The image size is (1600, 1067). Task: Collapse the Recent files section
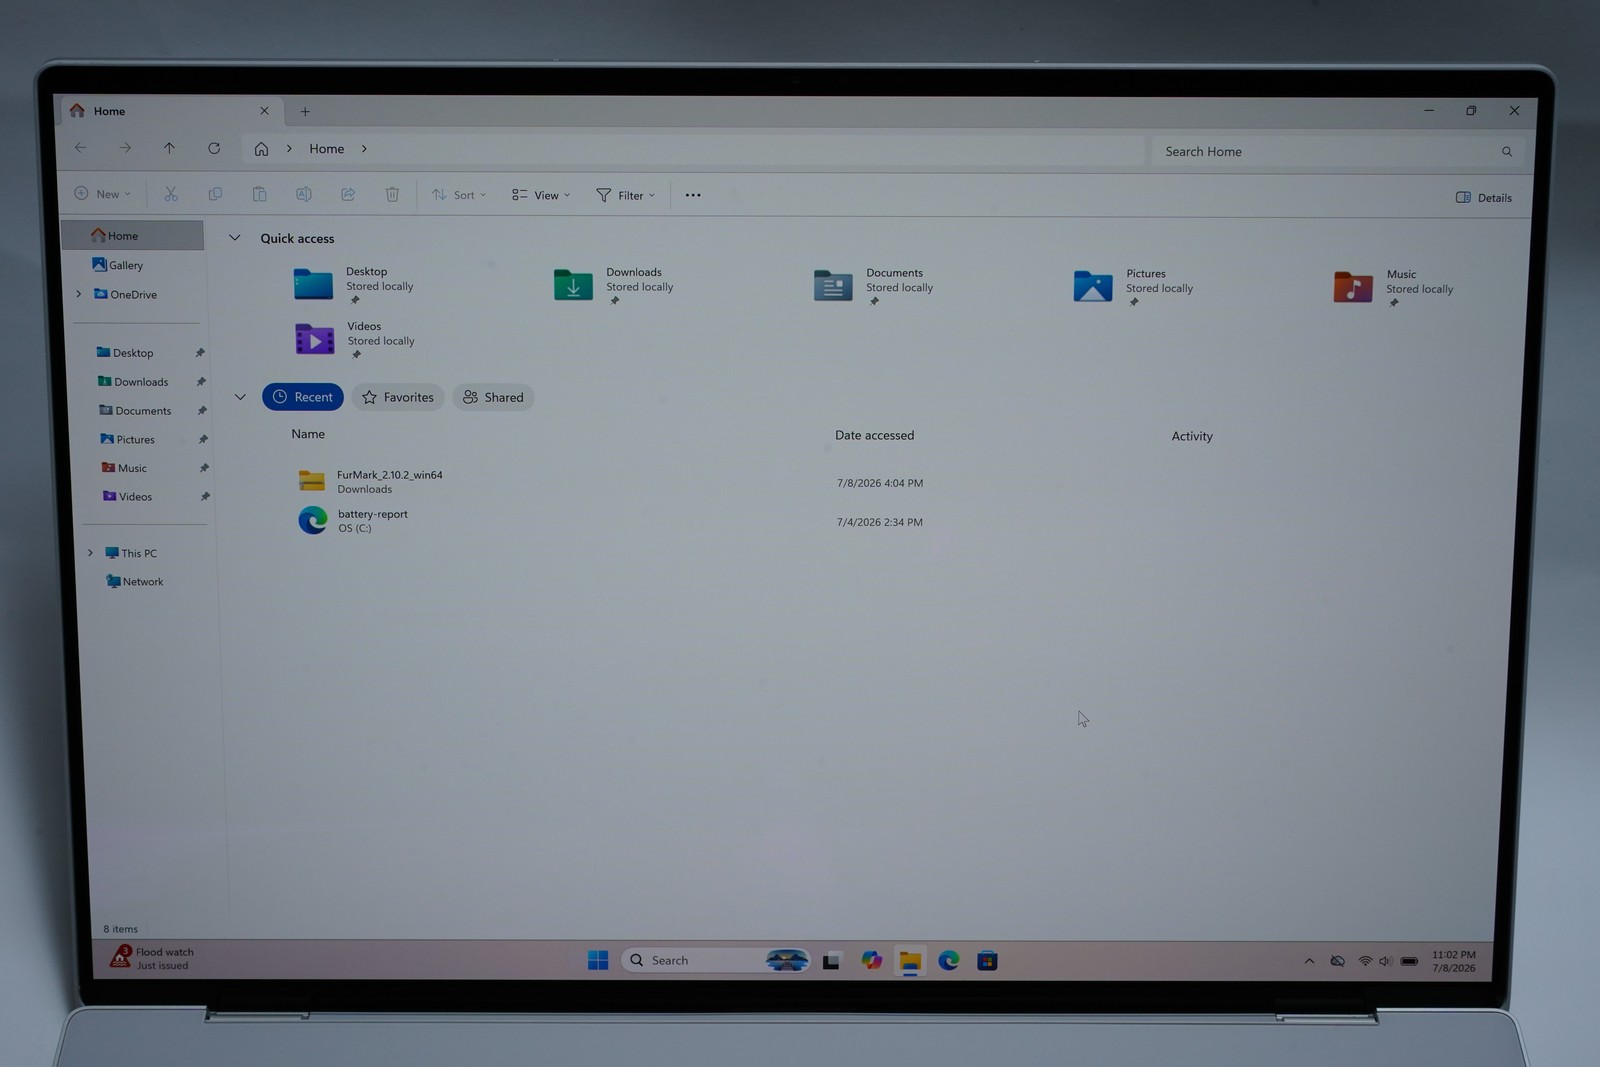(x=240, y=397)
